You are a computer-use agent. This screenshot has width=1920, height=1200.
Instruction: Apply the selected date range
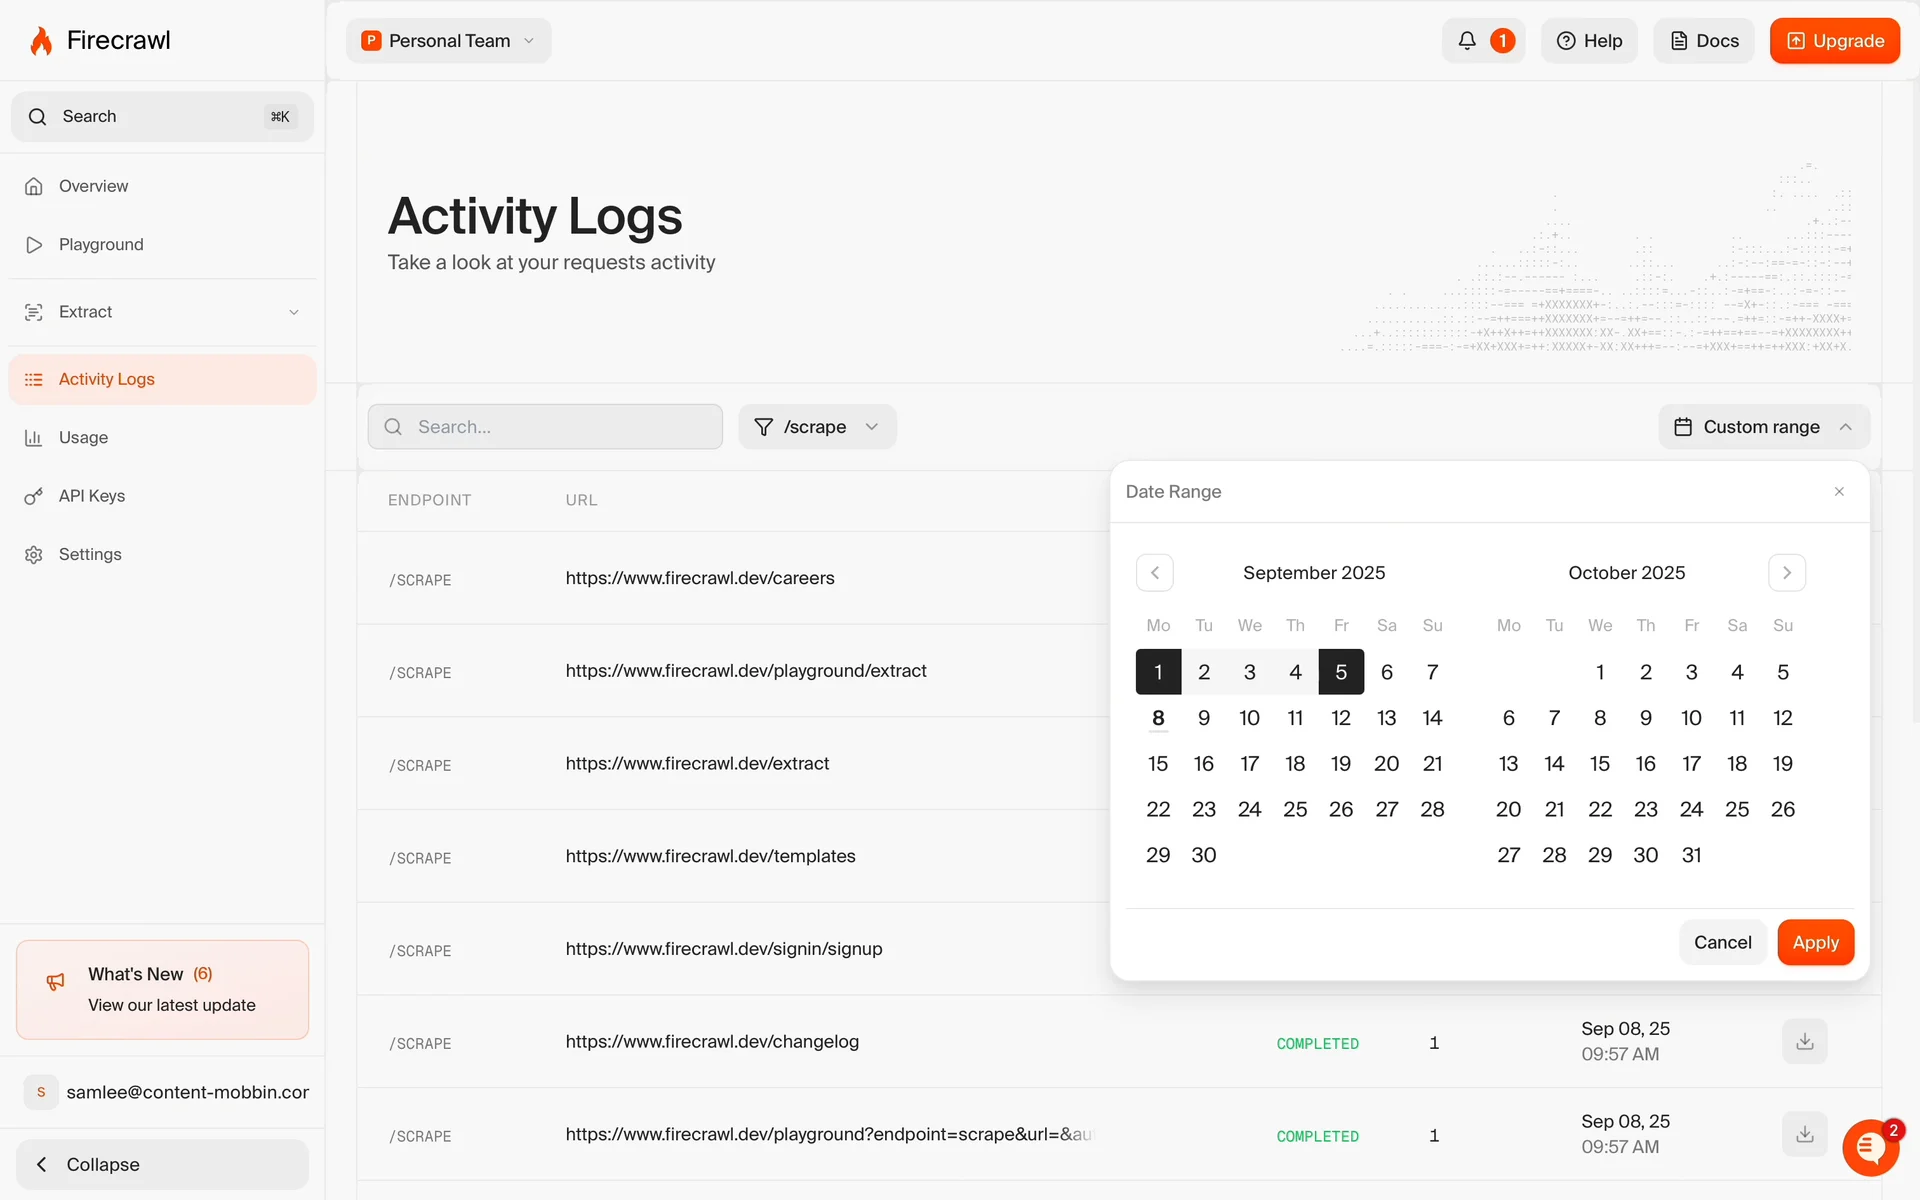[1815, 943]
